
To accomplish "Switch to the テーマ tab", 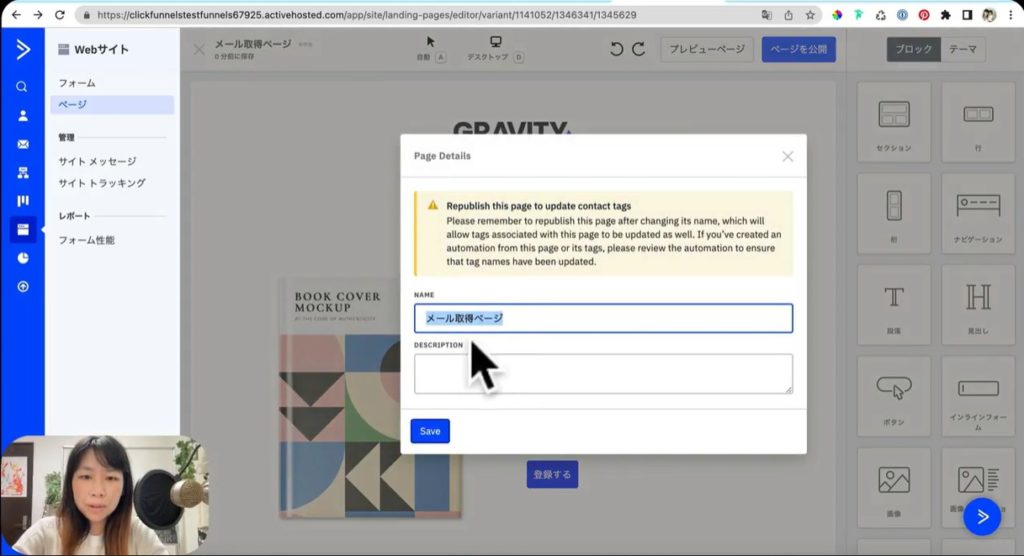I will click(962, 49).
